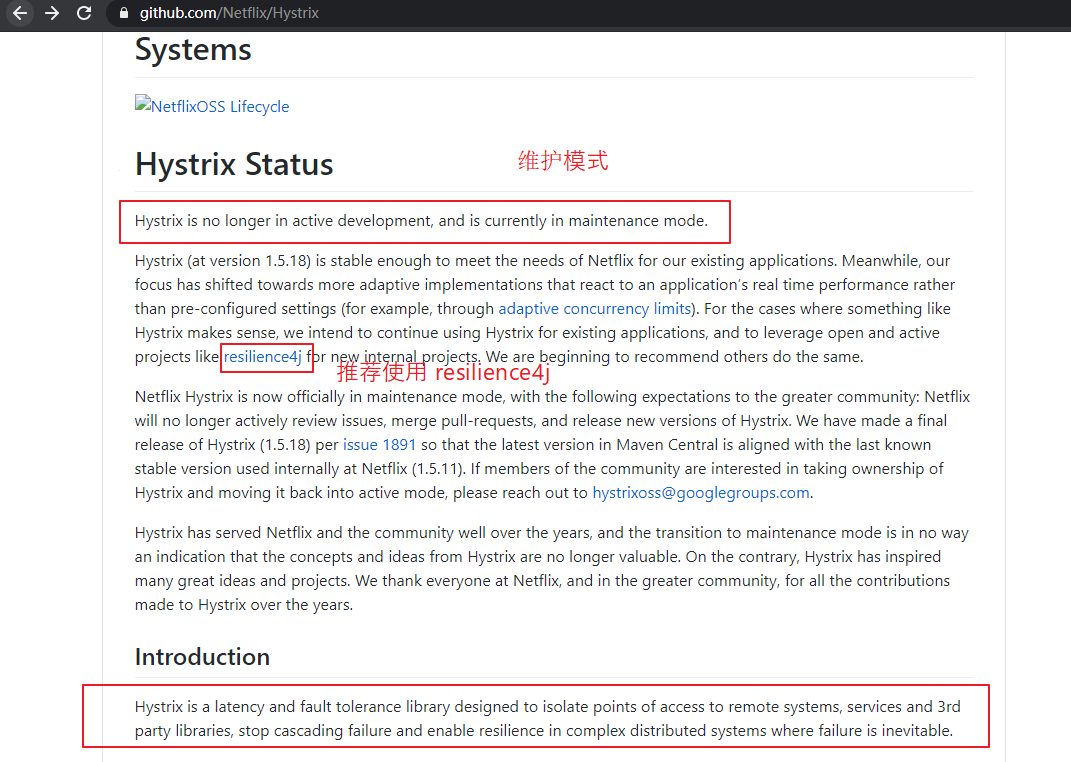Screen dimensions: 1071x762
Task: Click the Hystrix Status heading
Action: coord(234,164)
